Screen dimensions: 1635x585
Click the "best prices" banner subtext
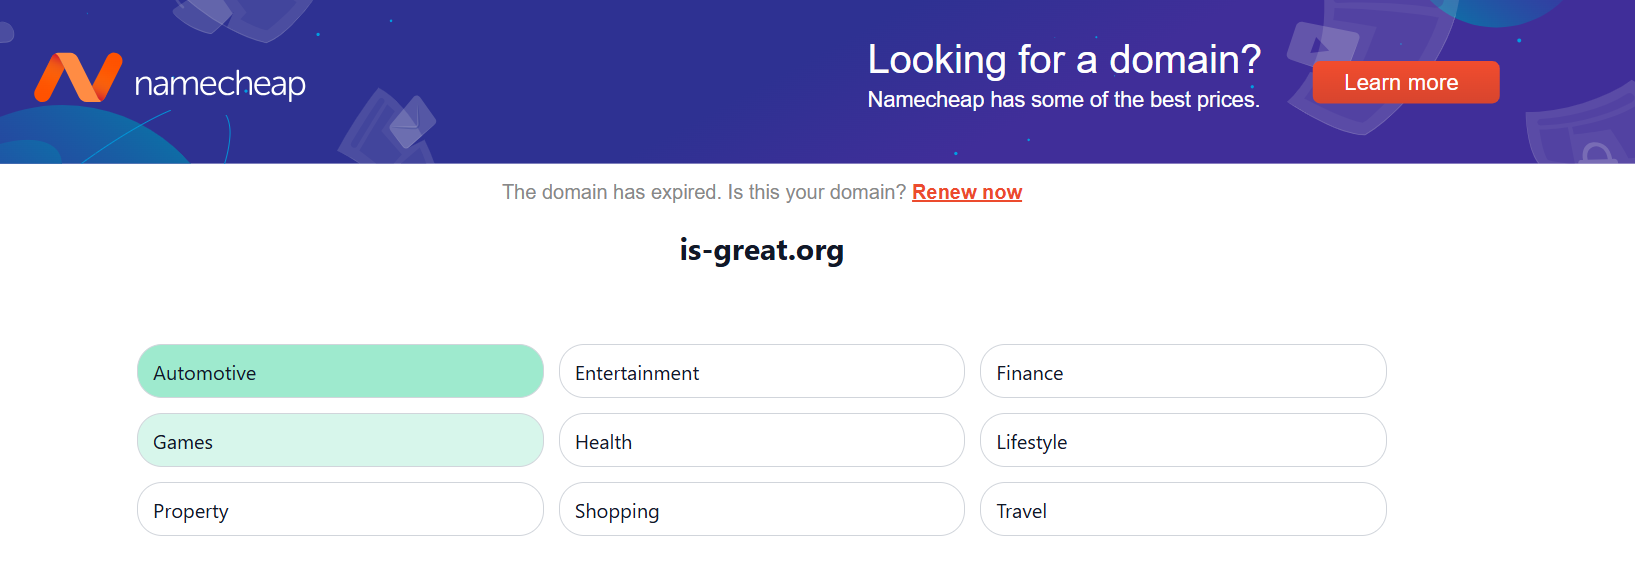pos(1063,100)
